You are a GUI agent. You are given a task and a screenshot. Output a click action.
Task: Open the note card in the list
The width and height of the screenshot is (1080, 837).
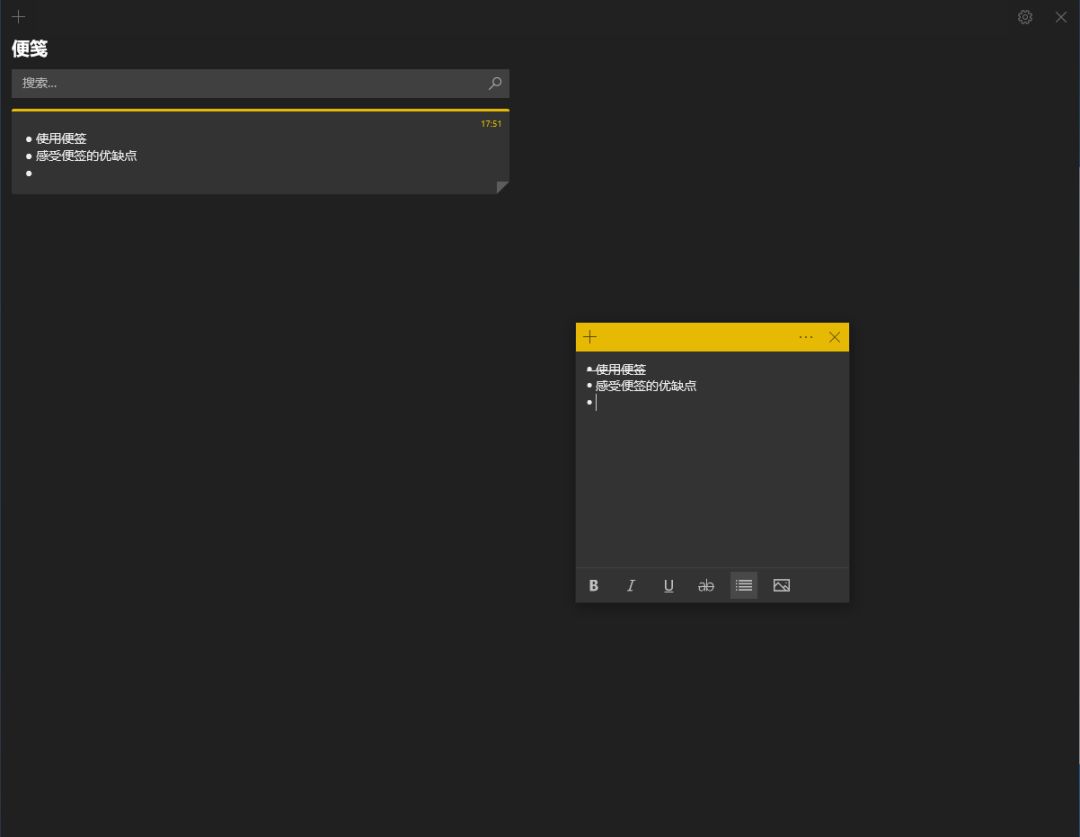pos(260,155)
